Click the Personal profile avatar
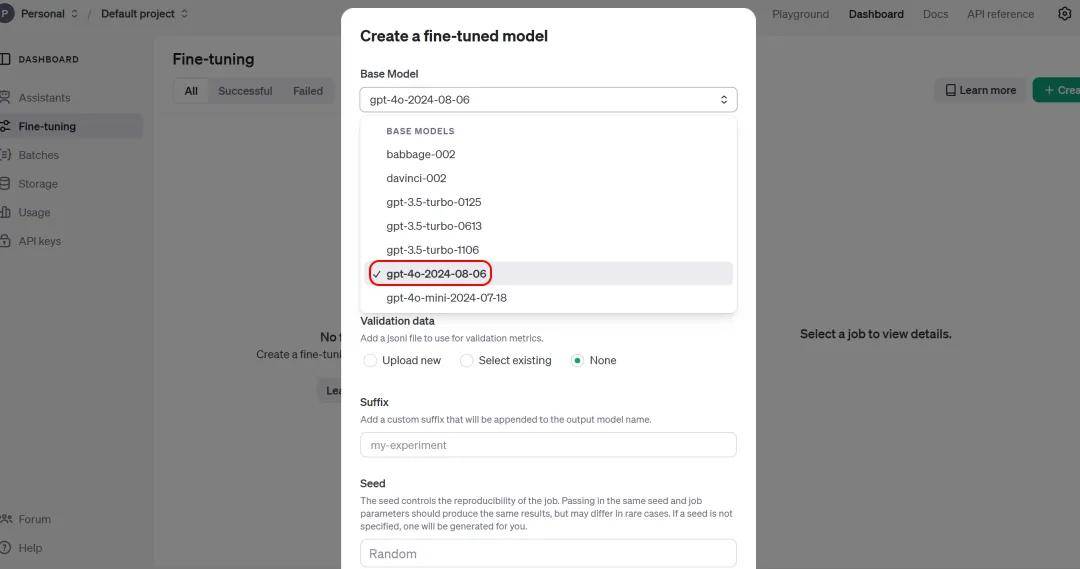This screenshot has width=1080, height=569. tap(6, 14)
